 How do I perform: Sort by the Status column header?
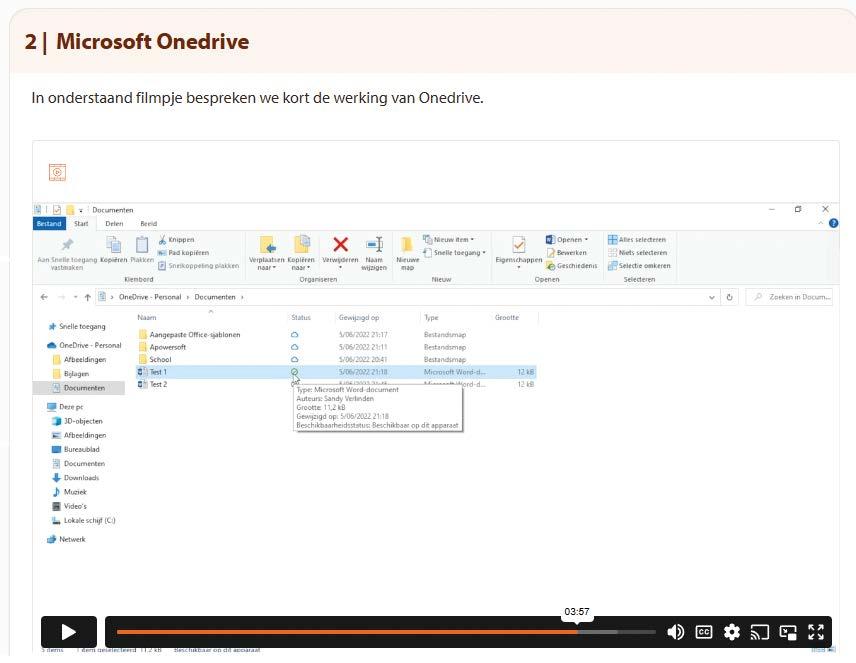click(x=301, y=317)
